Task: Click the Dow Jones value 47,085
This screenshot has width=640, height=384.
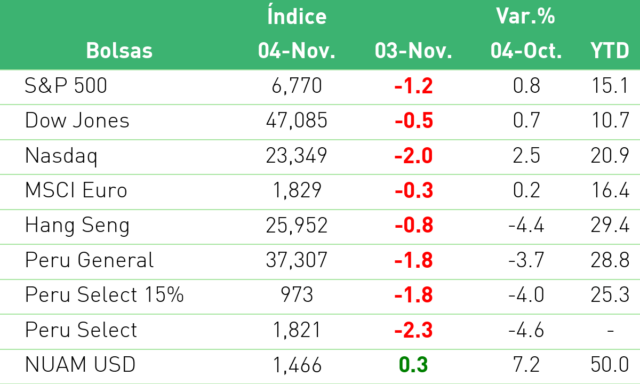Action: click(297, 120)
